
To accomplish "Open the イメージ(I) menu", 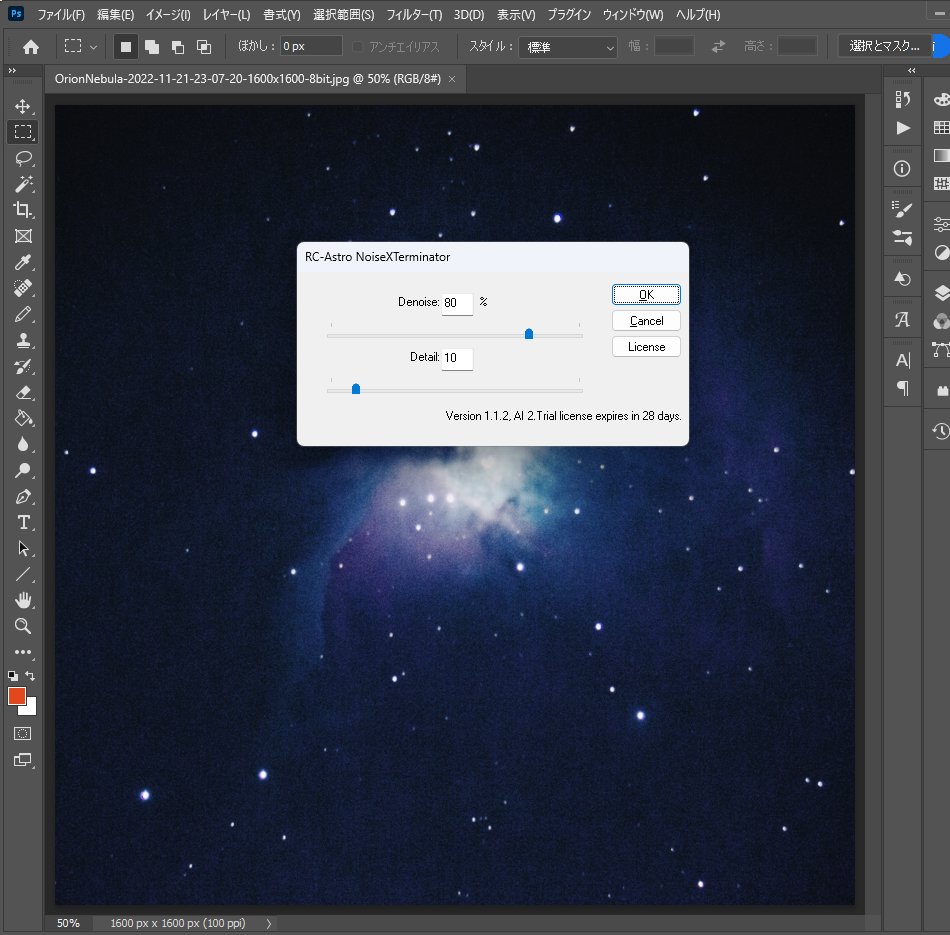I will coord(168,15).
